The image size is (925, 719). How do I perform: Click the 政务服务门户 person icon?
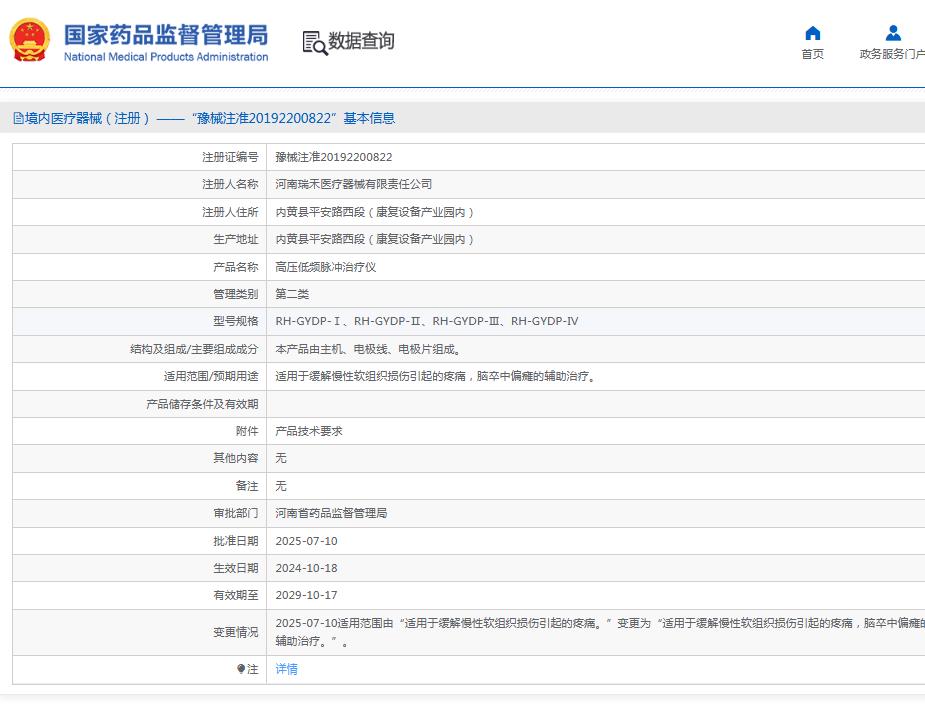coord(893,33)
